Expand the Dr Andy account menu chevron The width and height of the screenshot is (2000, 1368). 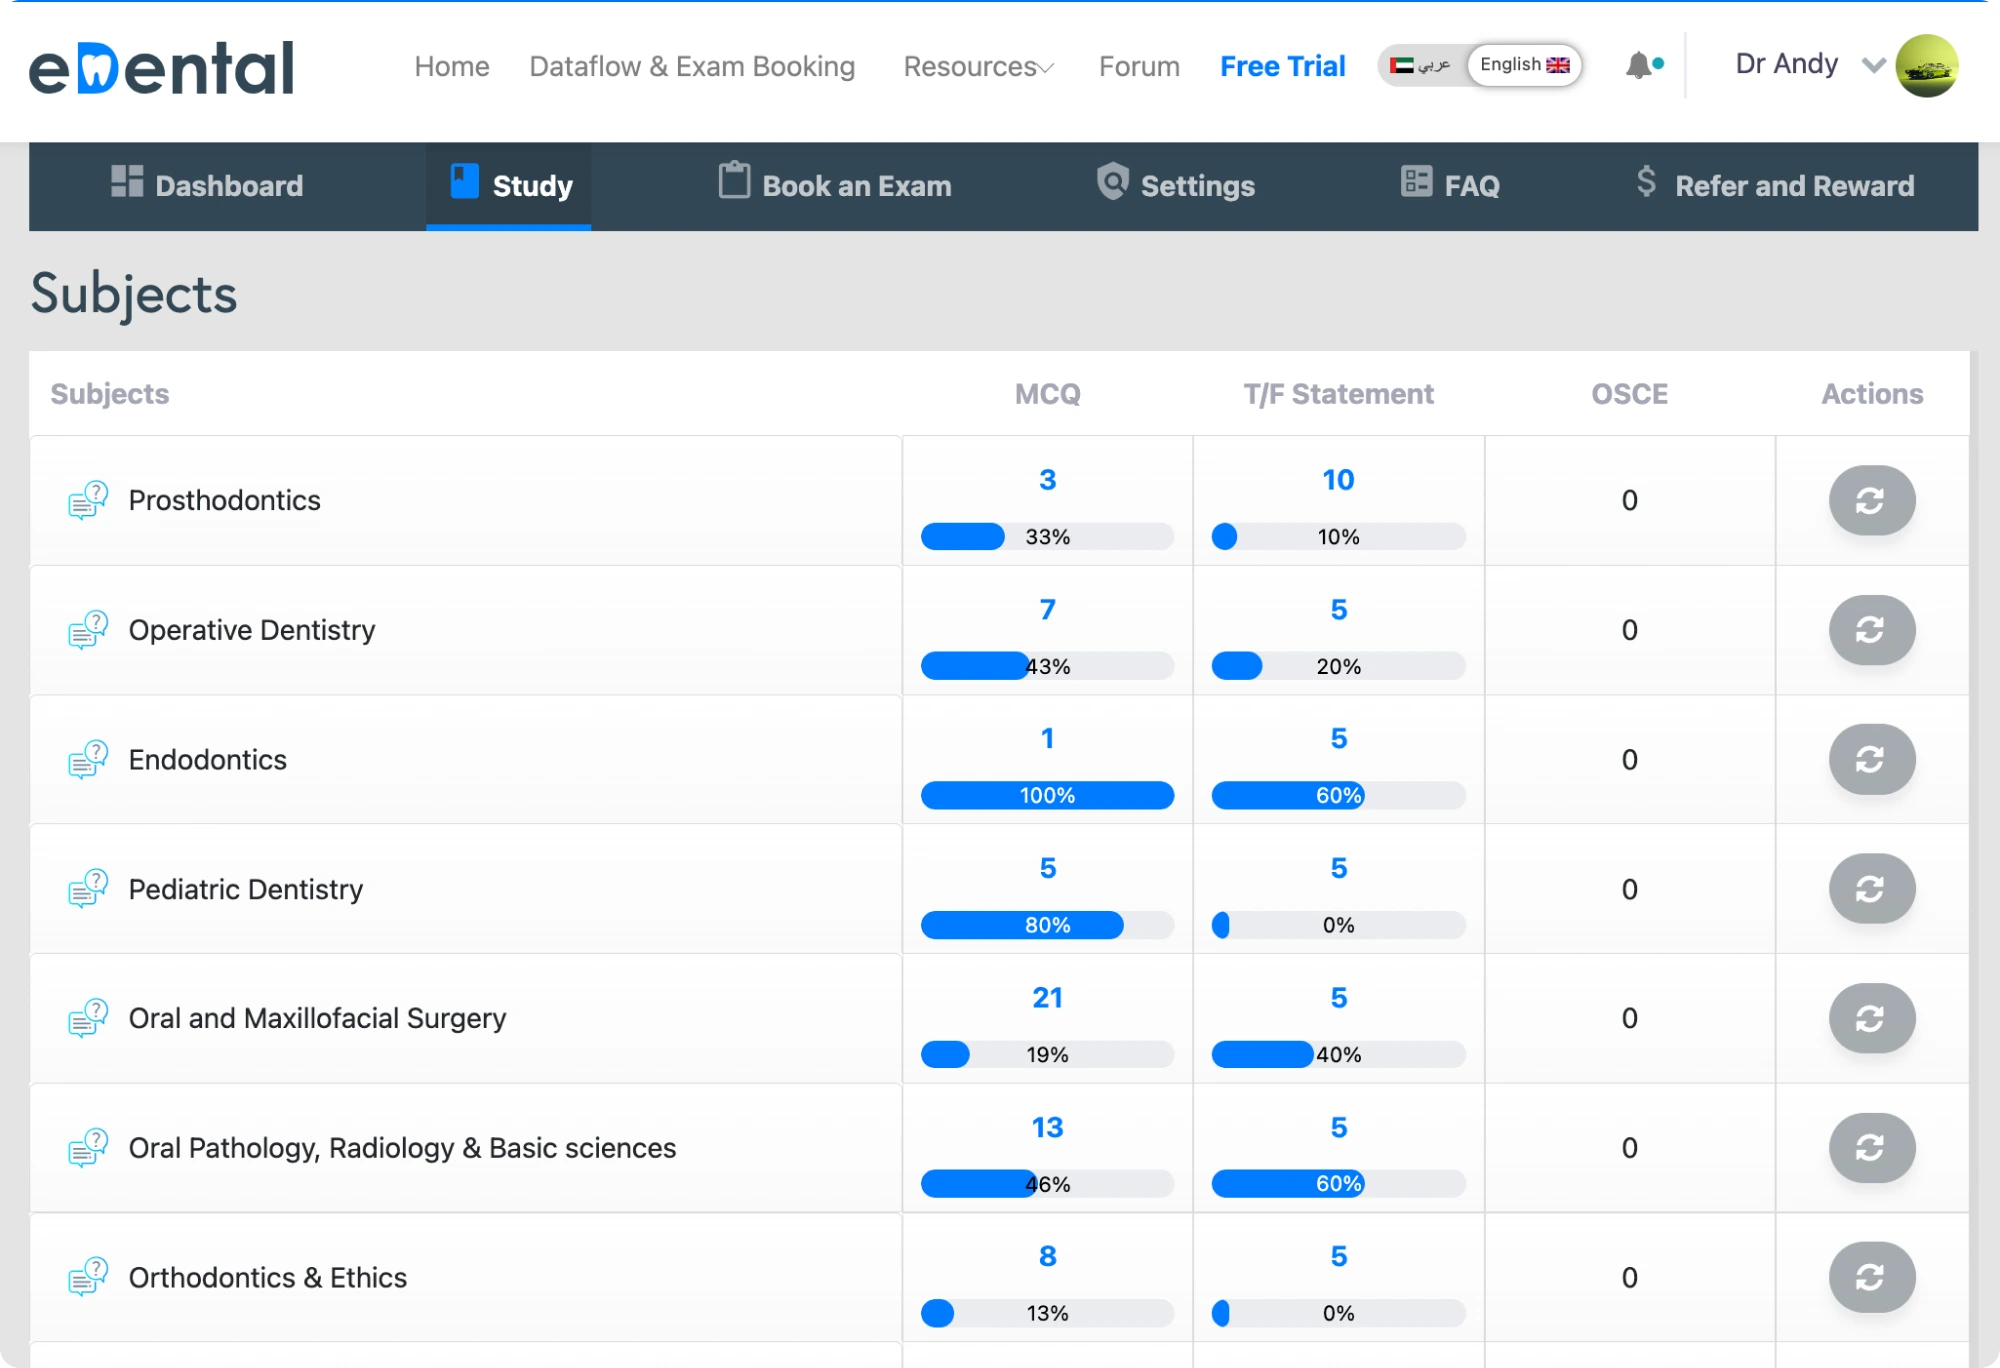pos(1873,65)
